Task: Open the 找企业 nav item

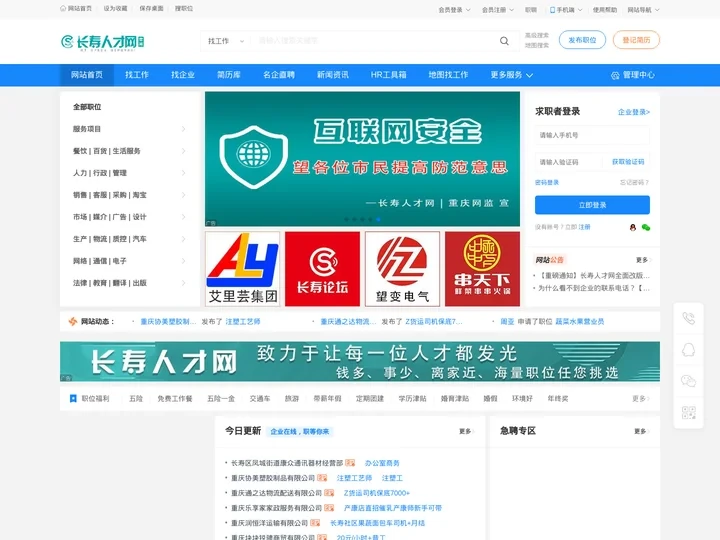Action: (183, 75)
